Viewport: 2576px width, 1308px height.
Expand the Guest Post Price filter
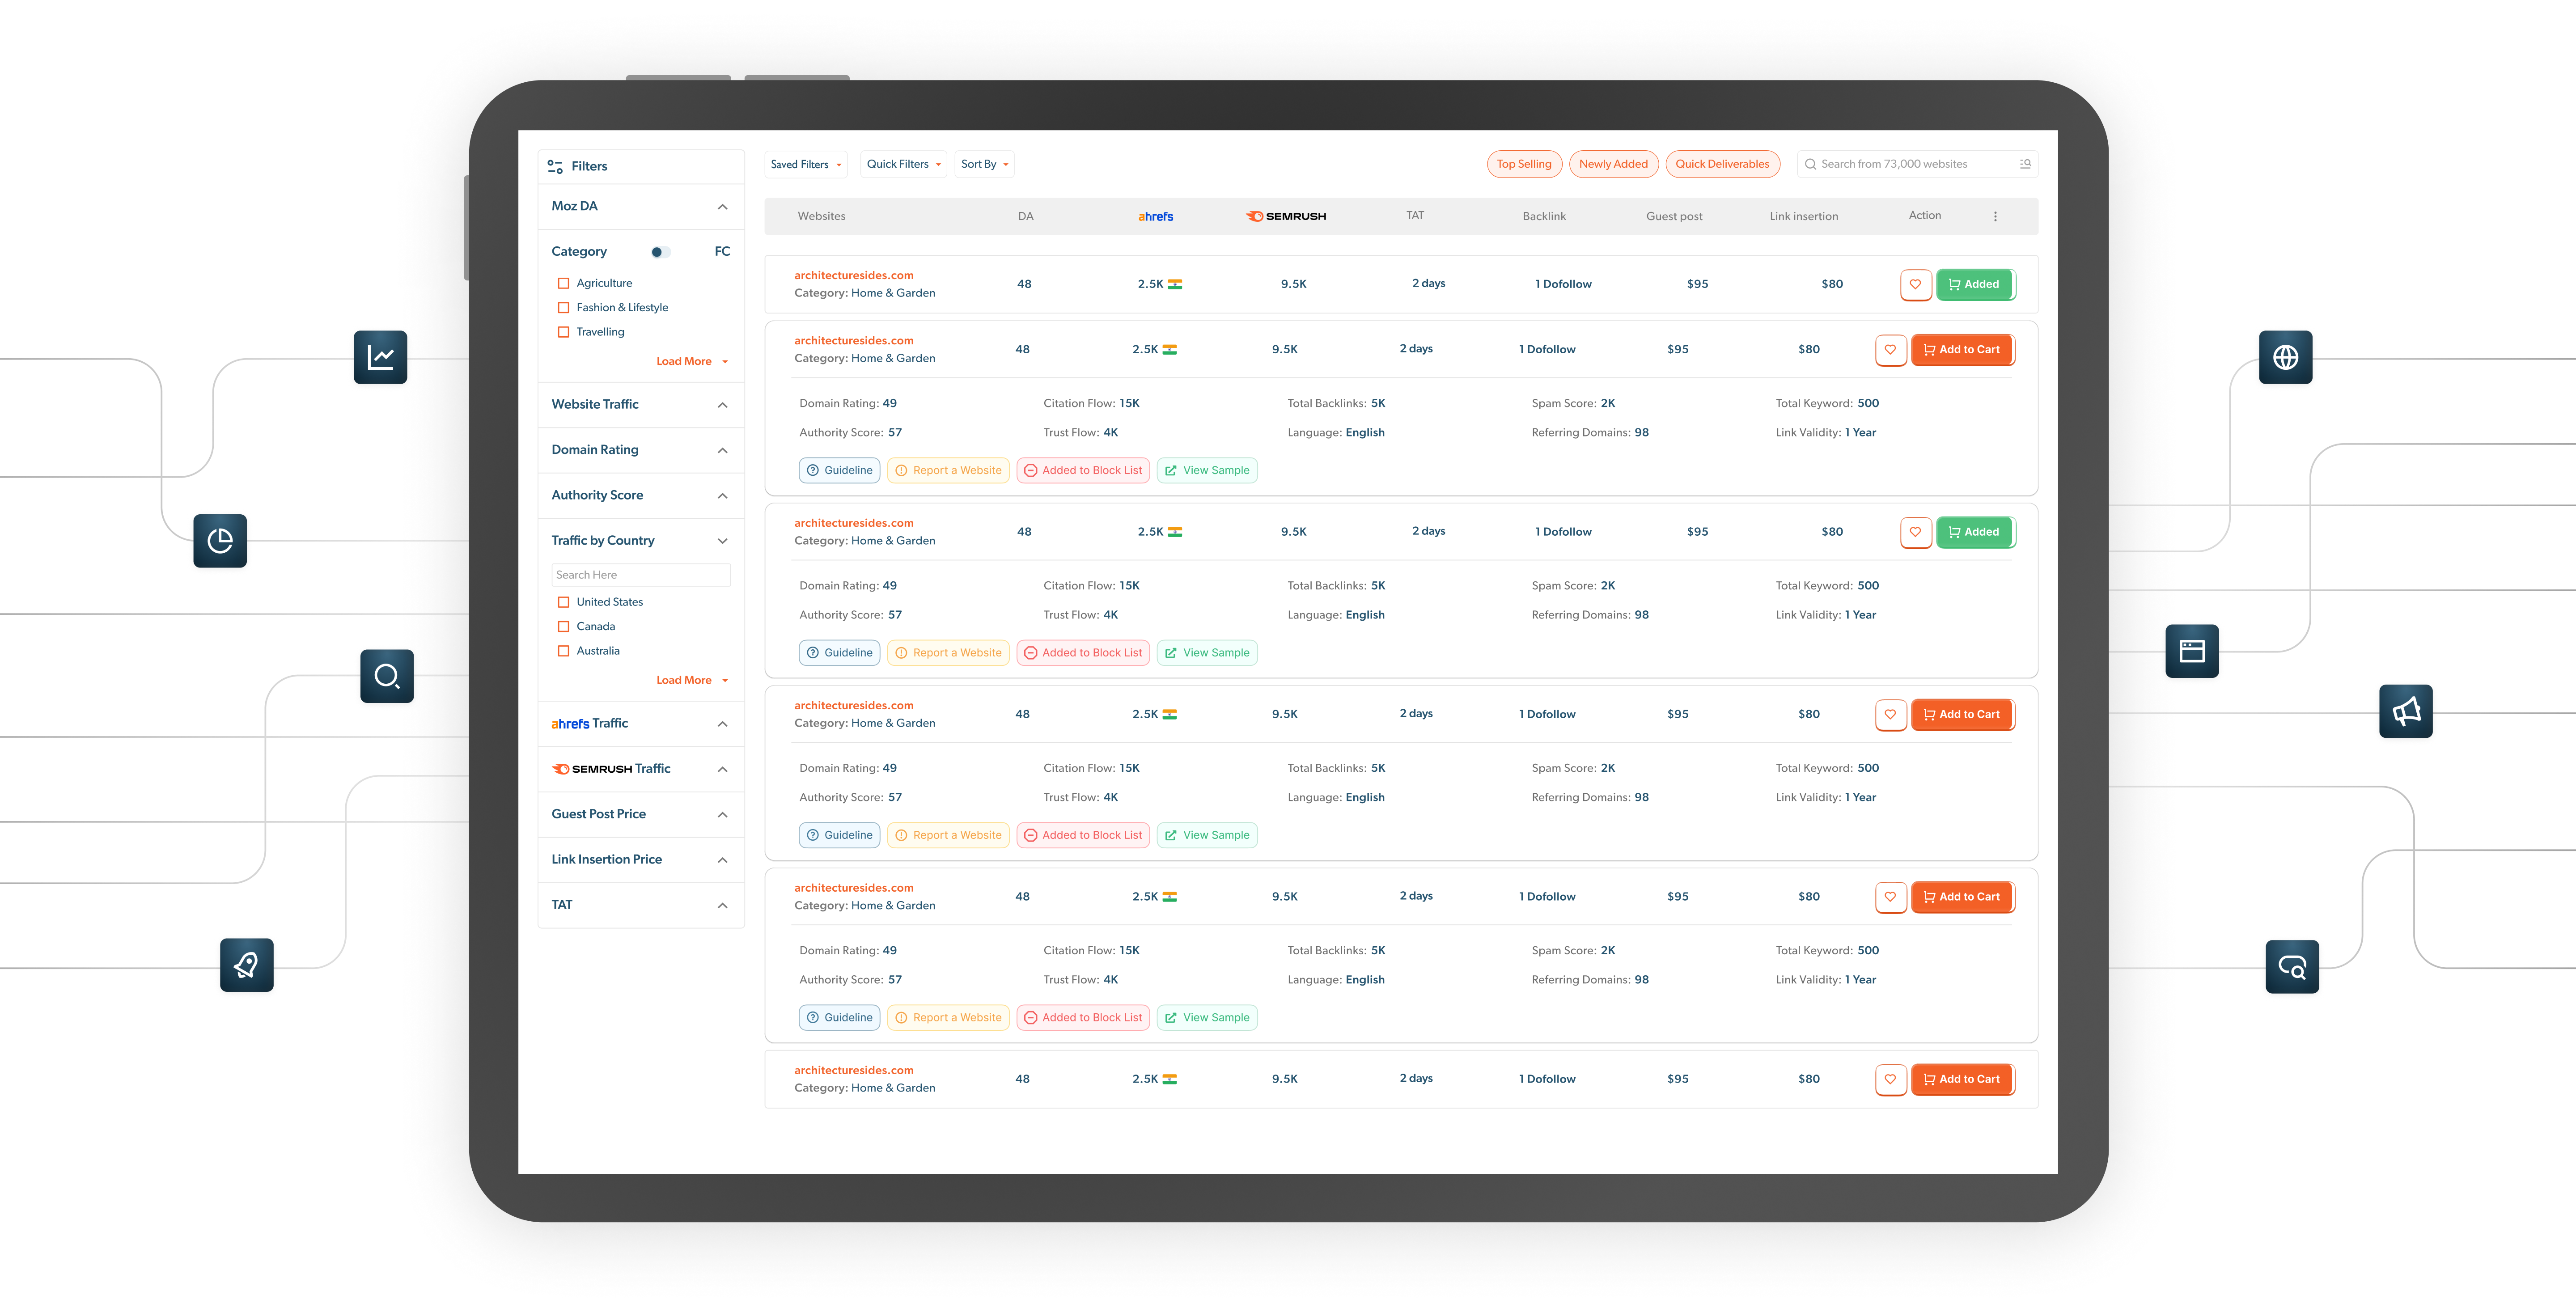pyautogui.click(x=722, y=815)
